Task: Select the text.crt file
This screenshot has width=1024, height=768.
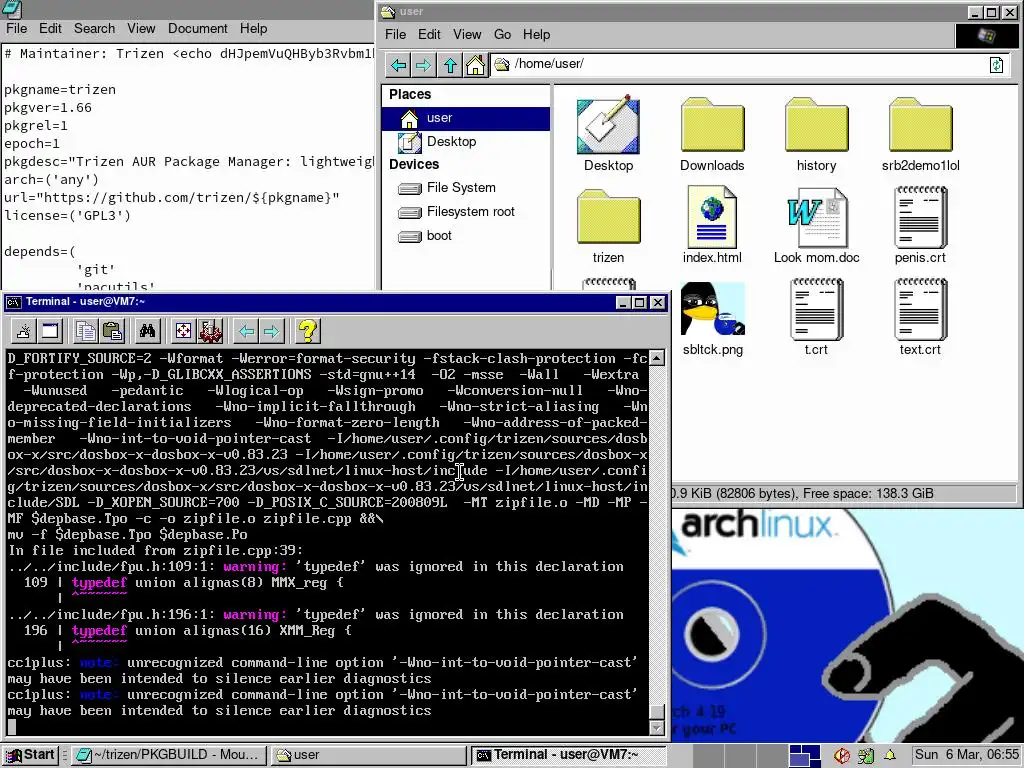Action: click(x=920, y=319)
